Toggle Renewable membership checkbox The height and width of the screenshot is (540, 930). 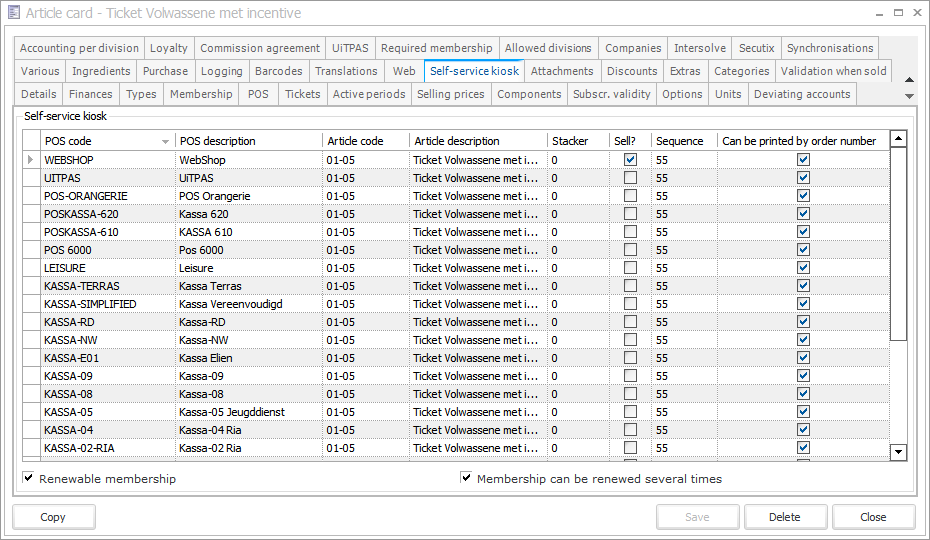point(29,479)
